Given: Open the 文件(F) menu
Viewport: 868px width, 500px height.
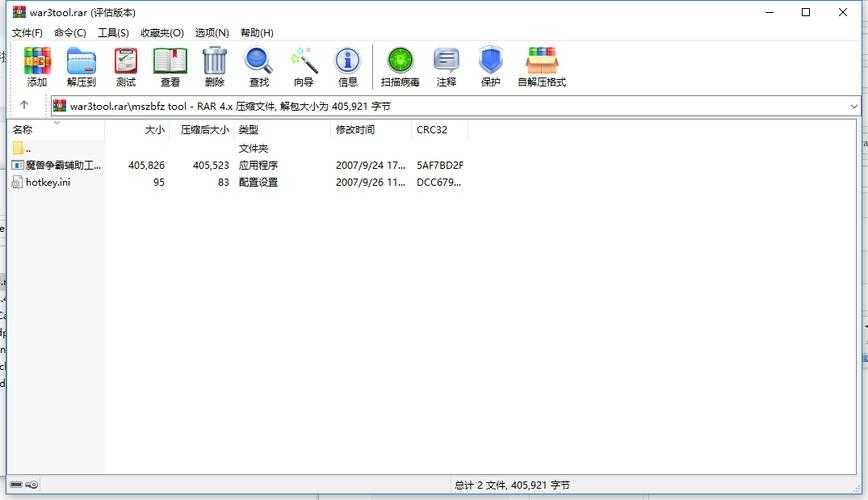Looking at the screenshot, I should coord(27,33).
